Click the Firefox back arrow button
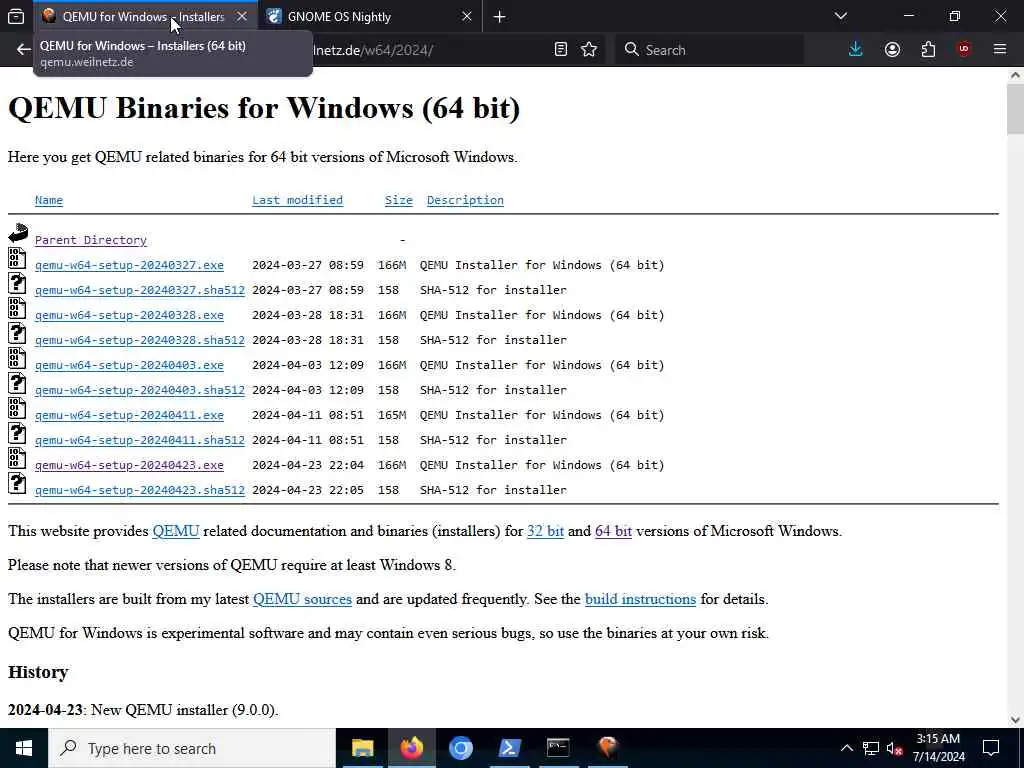Viewport: 1024px width, 768px height. (x=24, y=50)
